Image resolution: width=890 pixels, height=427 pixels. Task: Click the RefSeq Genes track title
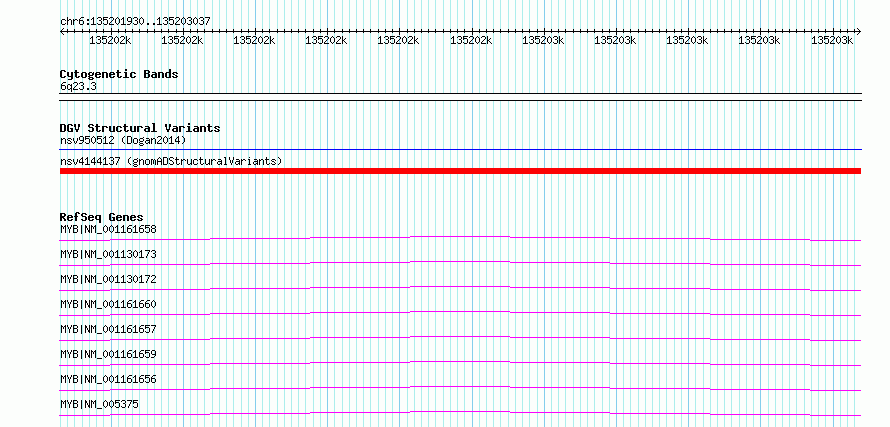tap(102, 217)
